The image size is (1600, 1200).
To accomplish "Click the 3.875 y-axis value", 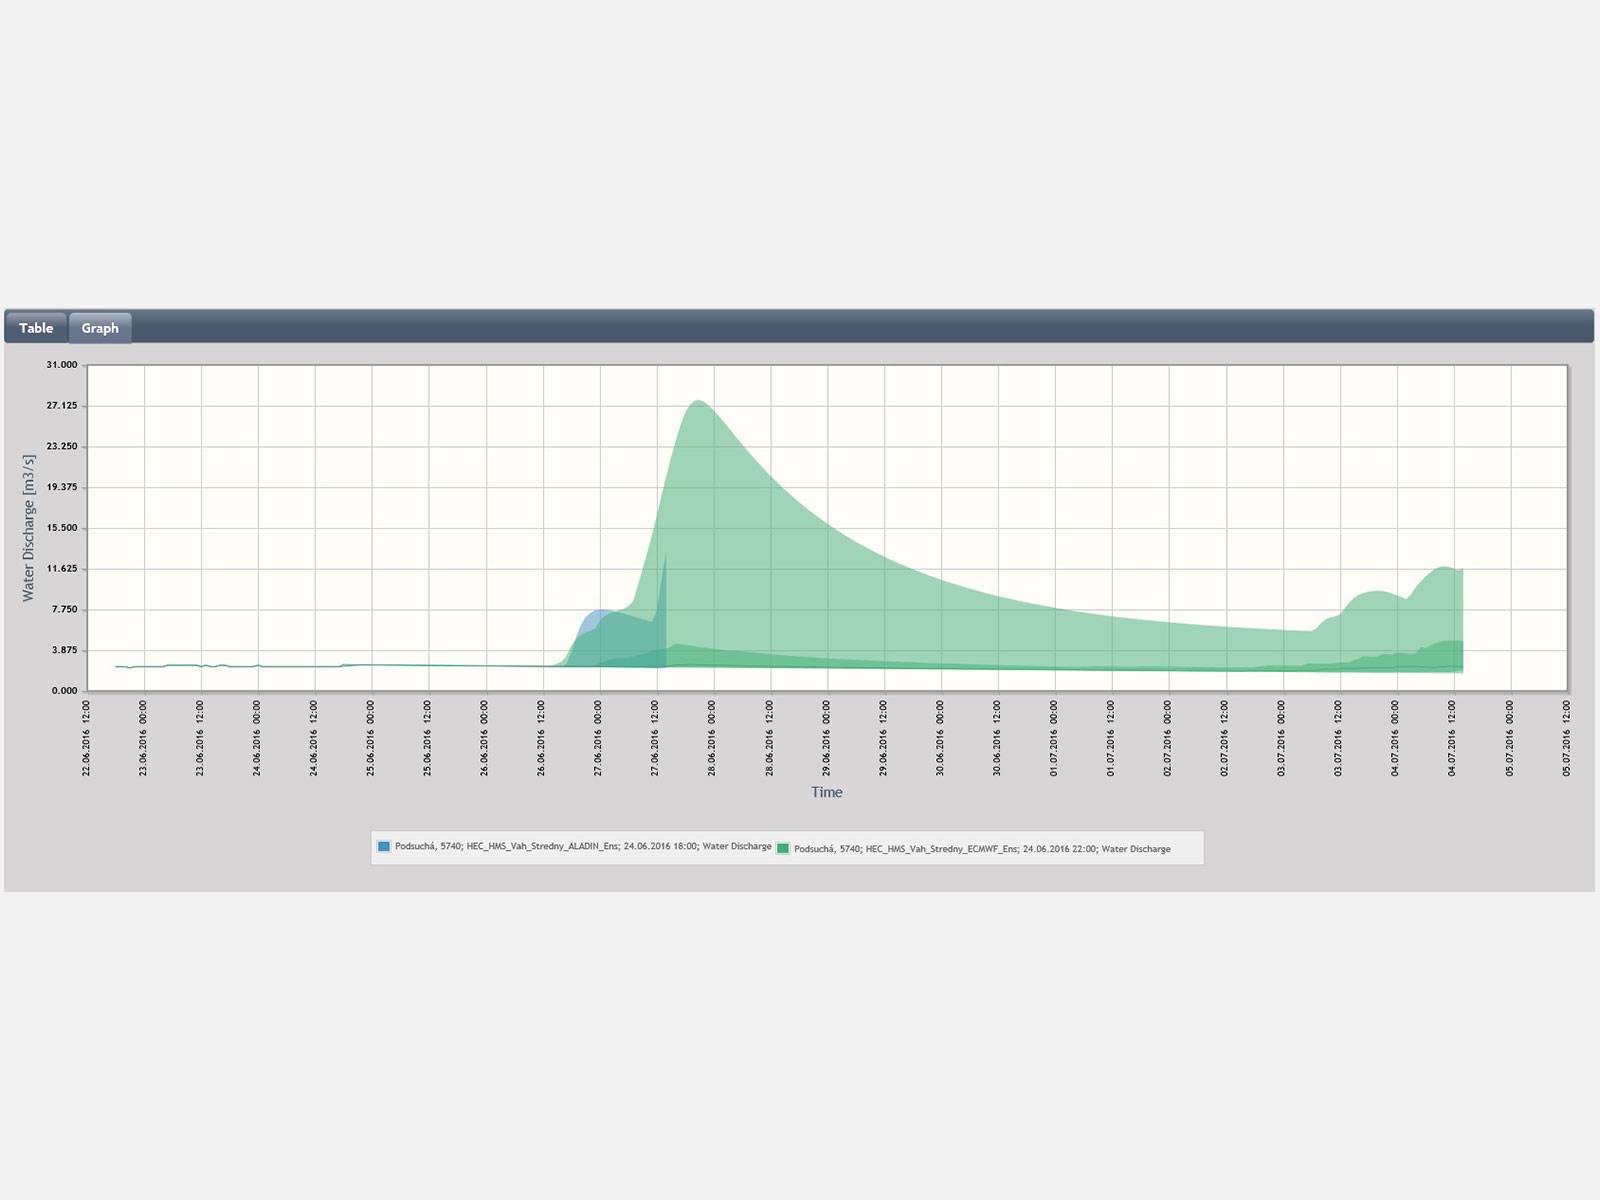I will coord(64,651).
